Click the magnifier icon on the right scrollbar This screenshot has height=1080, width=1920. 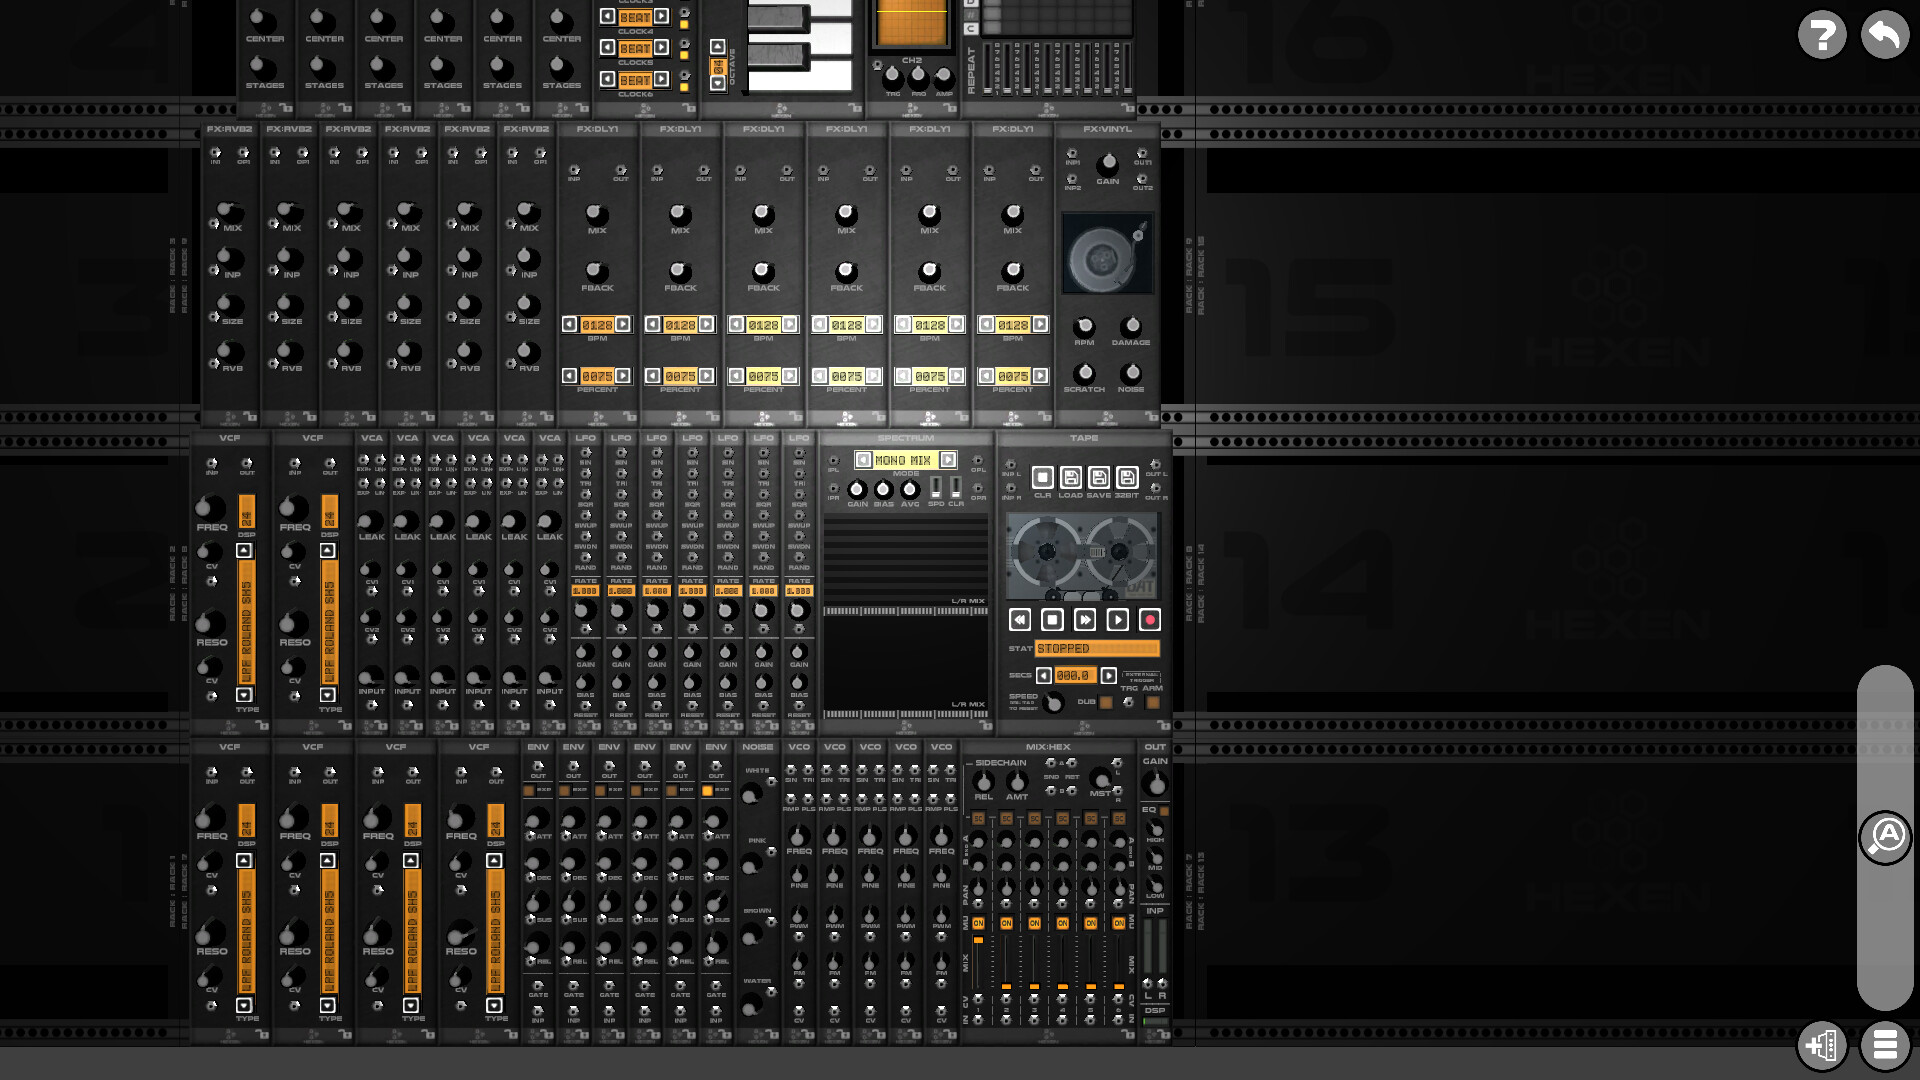click(1886, 838)
